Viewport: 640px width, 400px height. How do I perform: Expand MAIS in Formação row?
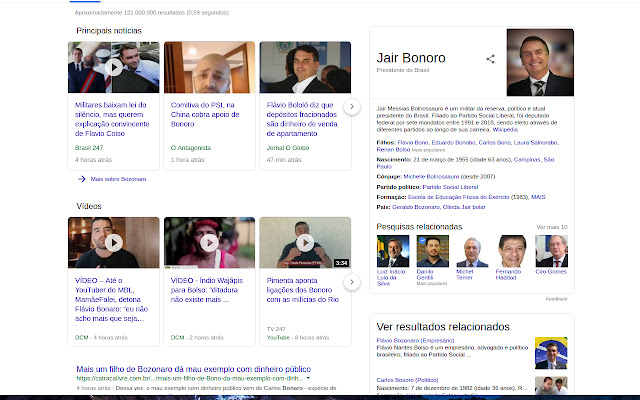(538, 197)
